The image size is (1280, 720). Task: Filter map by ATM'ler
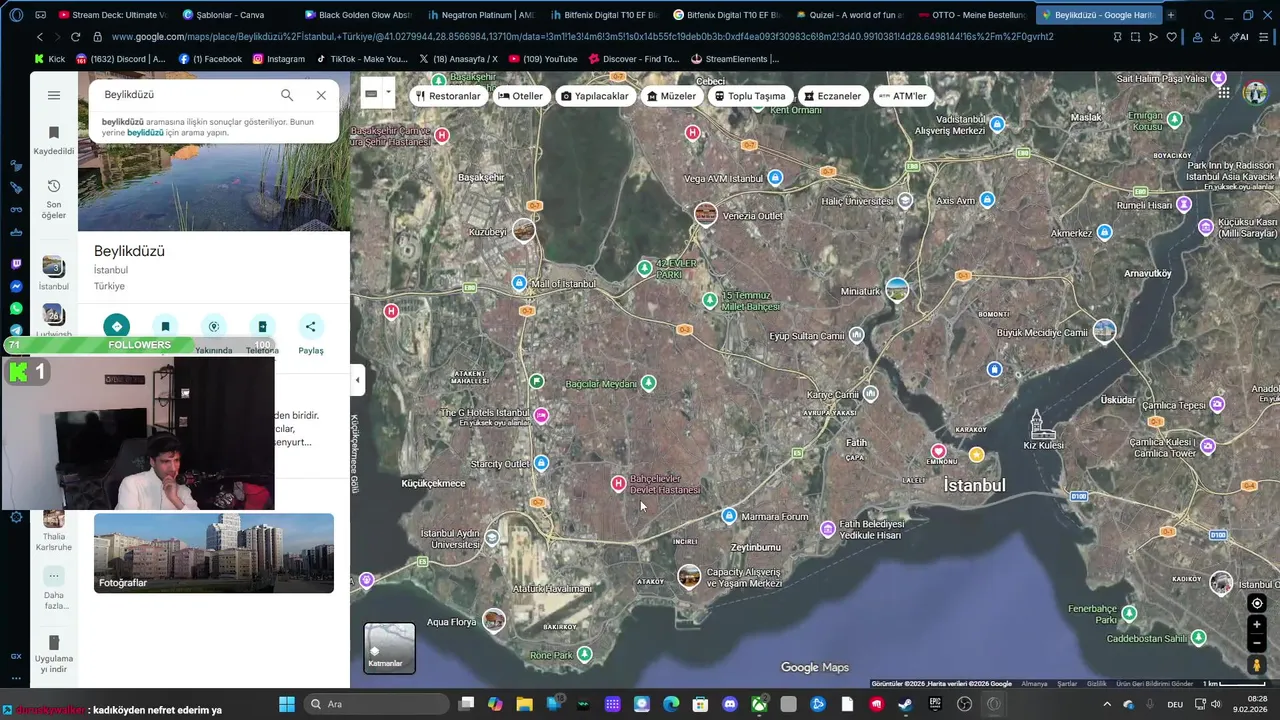click(902, 96)
